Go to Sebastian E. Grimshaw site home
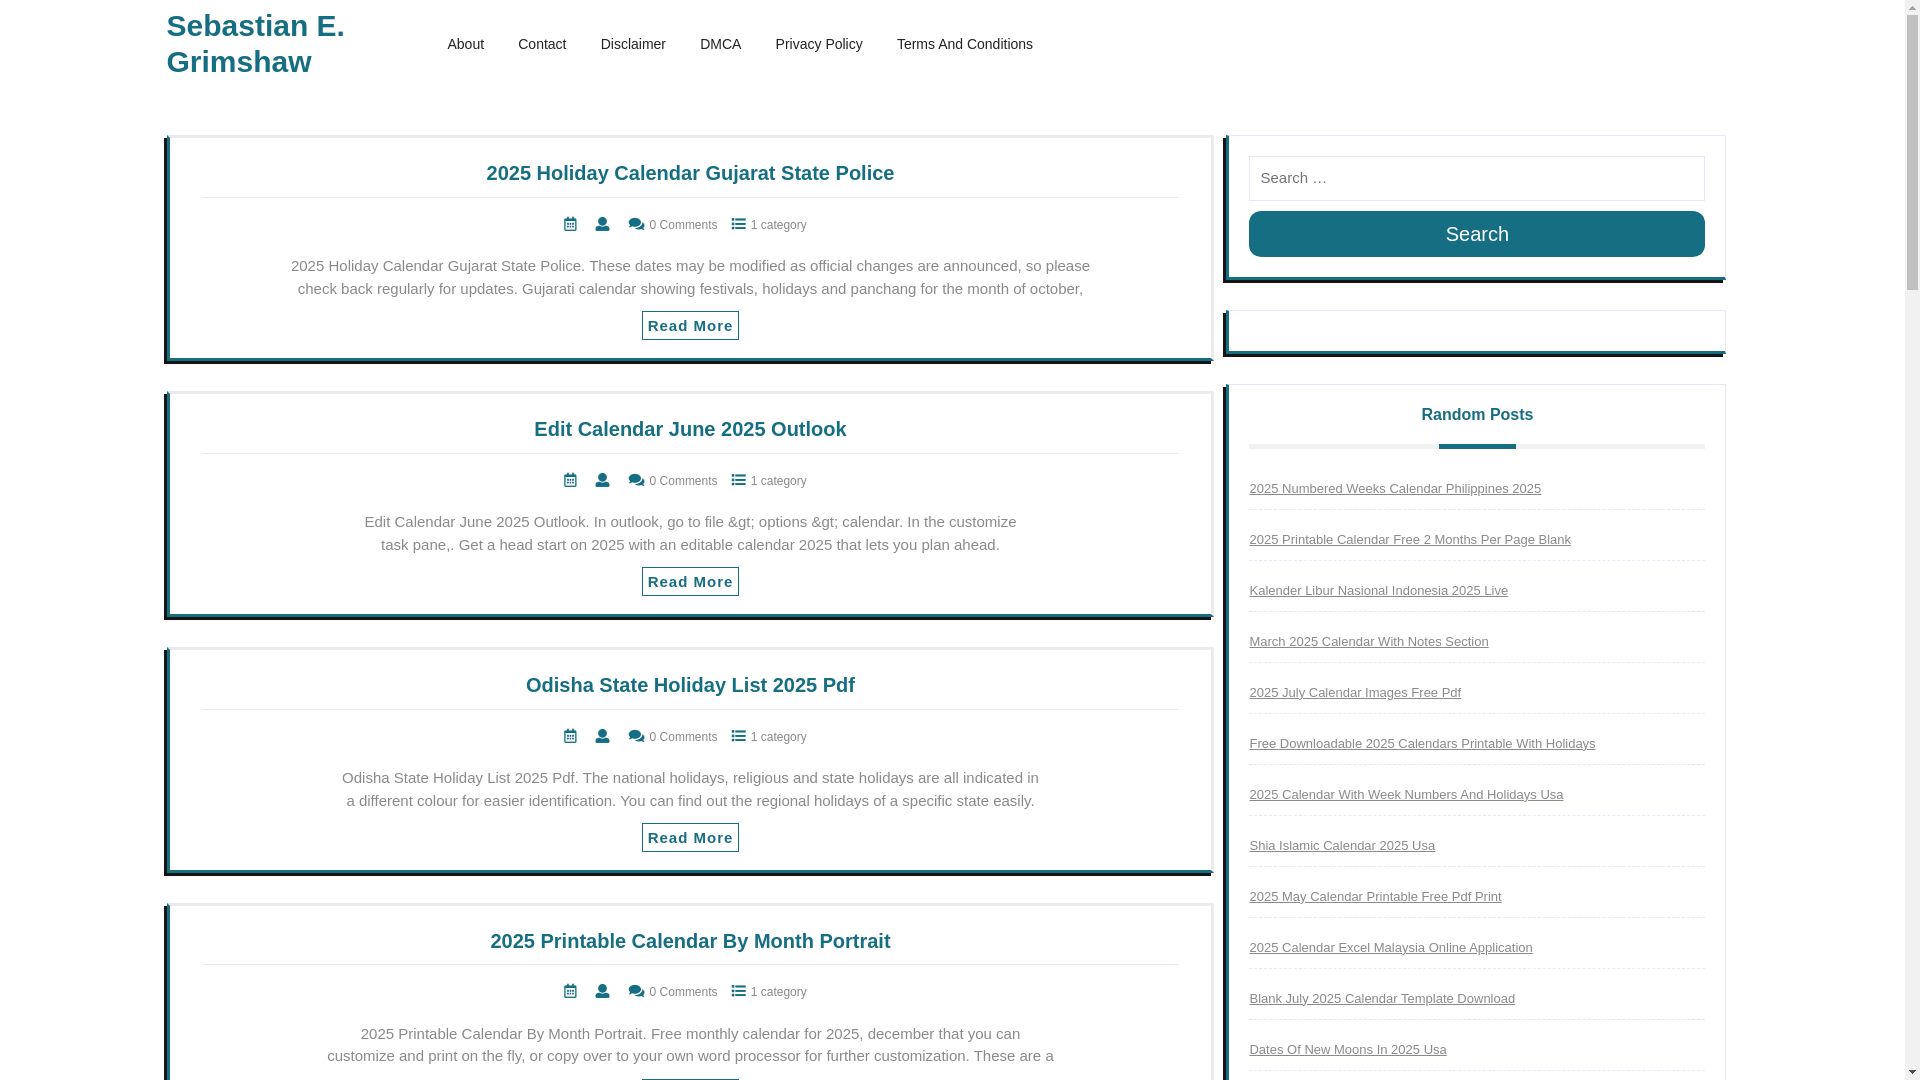This screenshot has height=1080, width=1920. (x=255, y=43)
